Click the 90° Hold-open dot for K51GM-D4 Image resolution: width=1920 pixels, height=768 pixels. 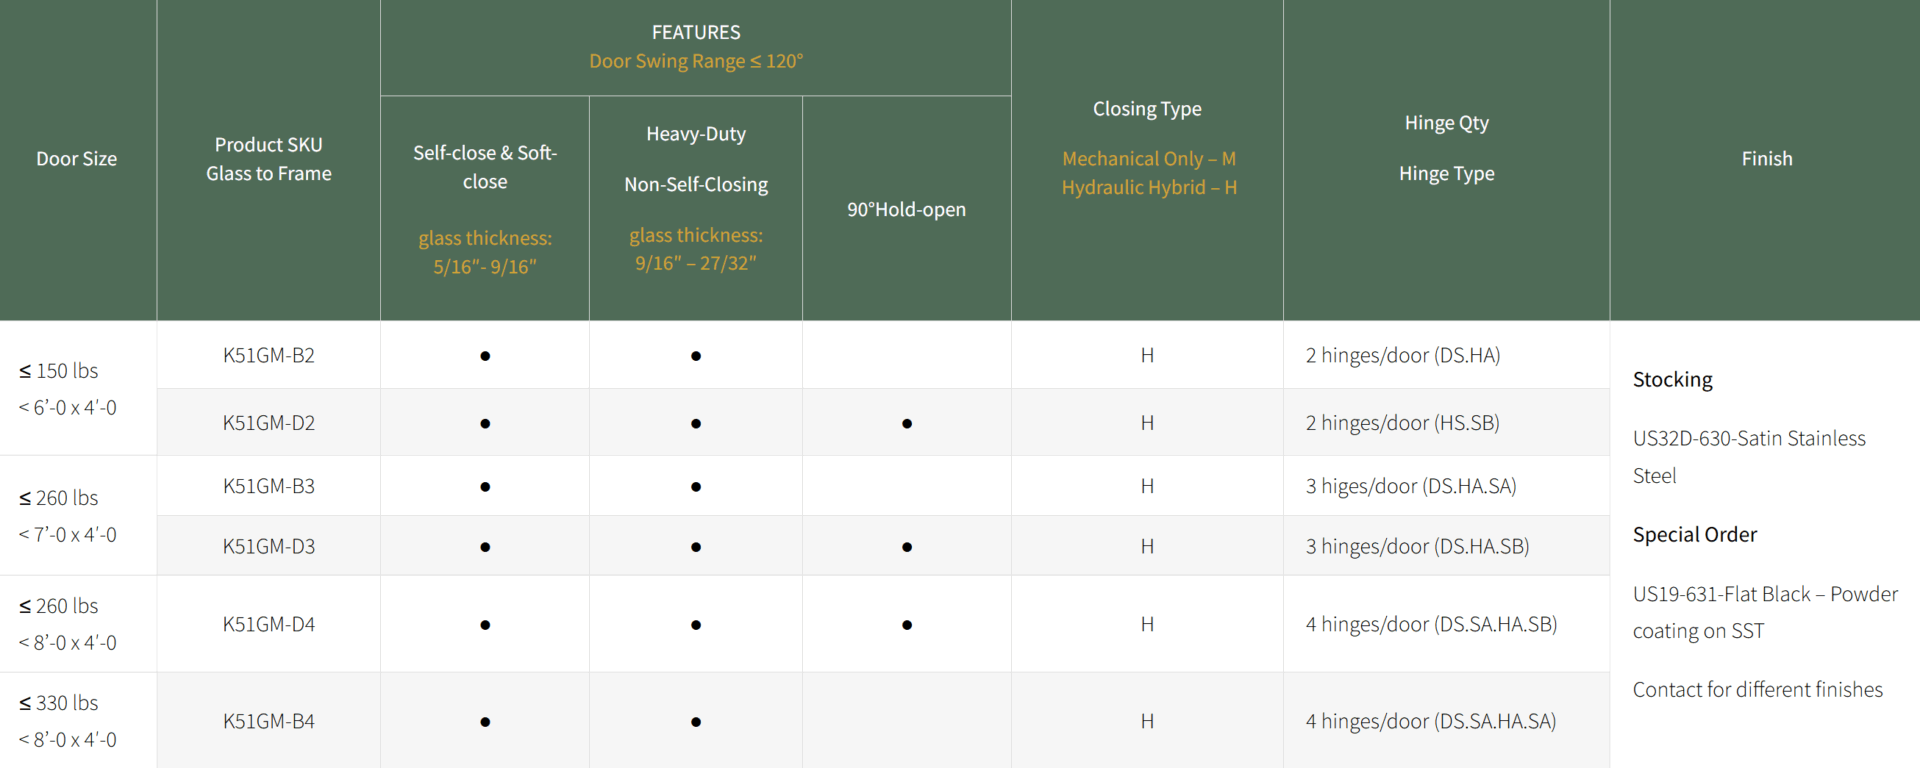point(906,625)
